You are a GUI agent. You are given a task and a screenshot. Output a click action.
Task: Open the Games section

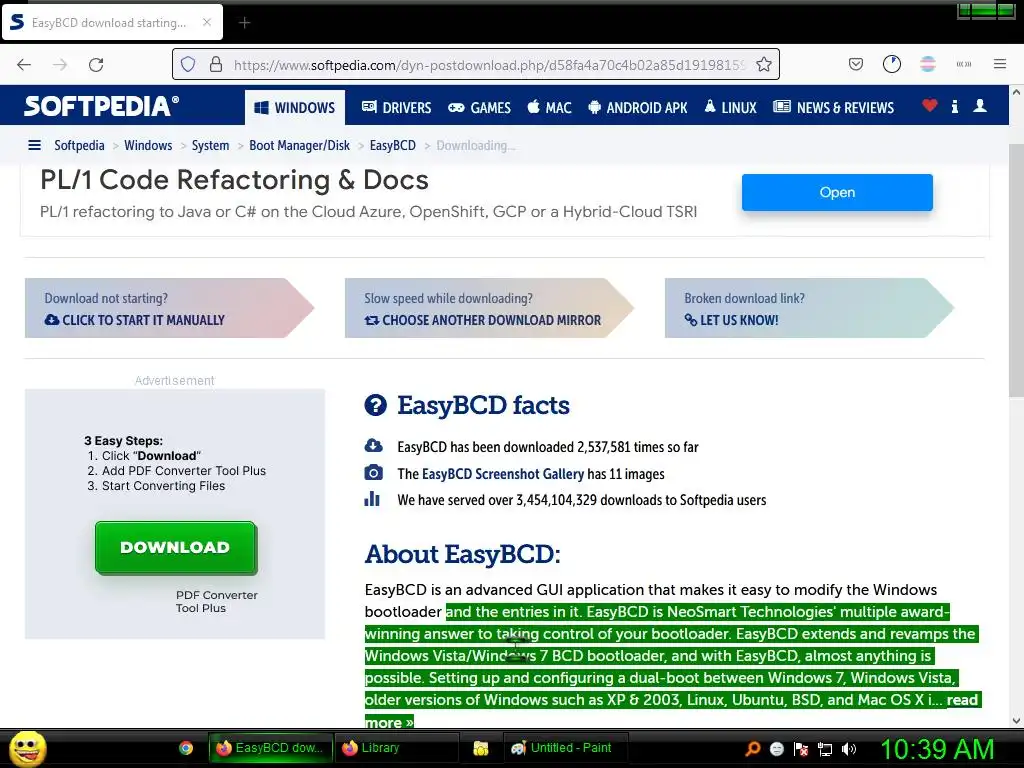[479, 107]
